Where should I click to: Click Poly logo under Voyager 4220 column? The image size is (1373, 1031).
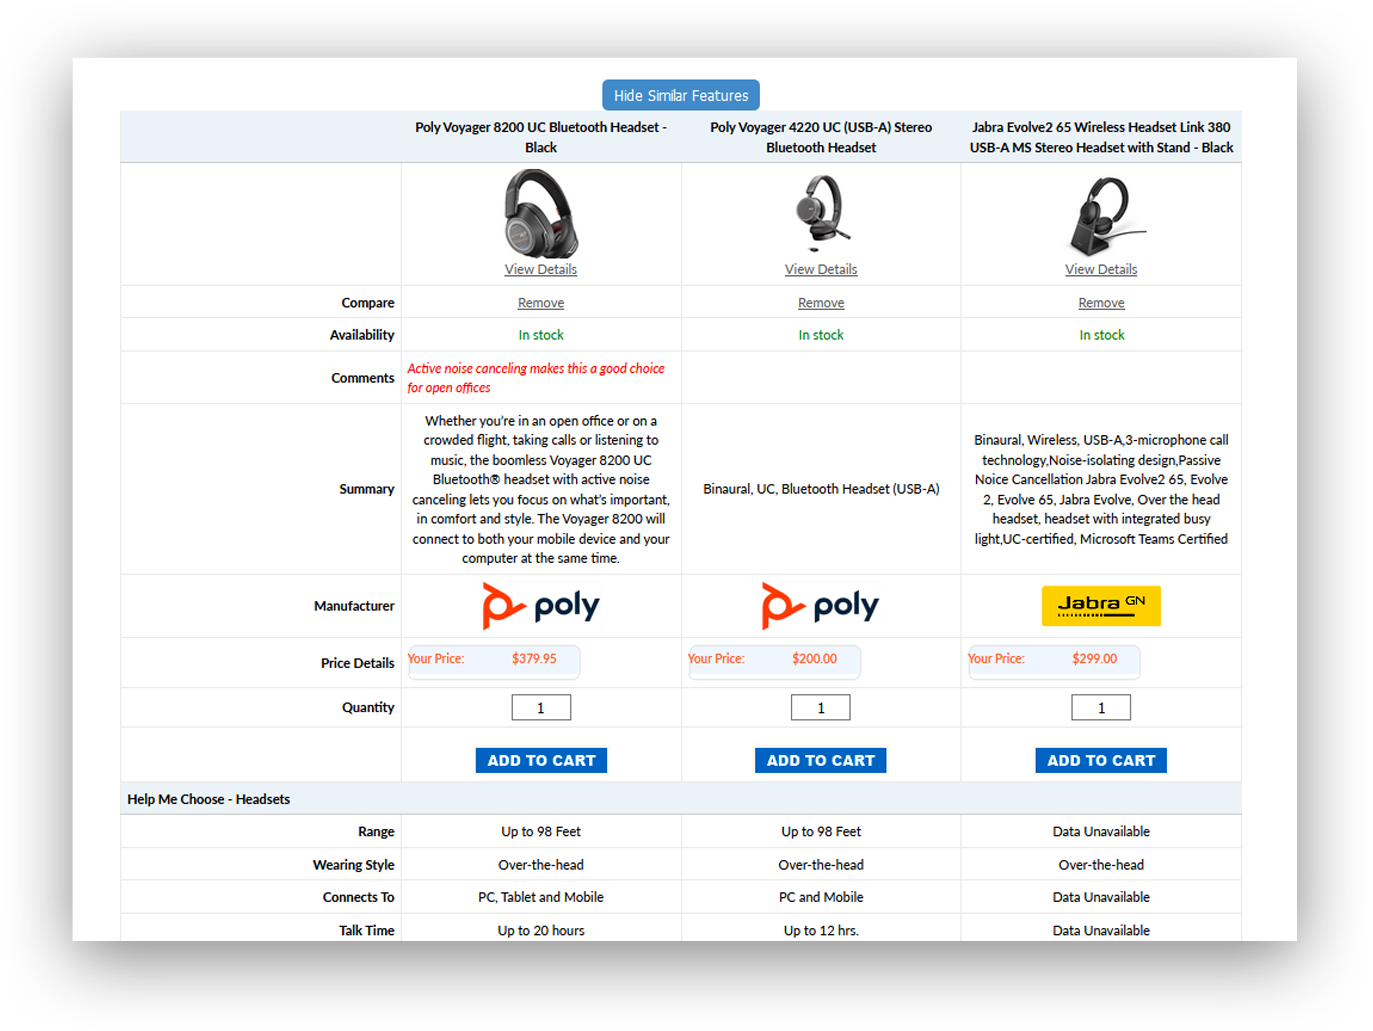(x=821, y=606)
